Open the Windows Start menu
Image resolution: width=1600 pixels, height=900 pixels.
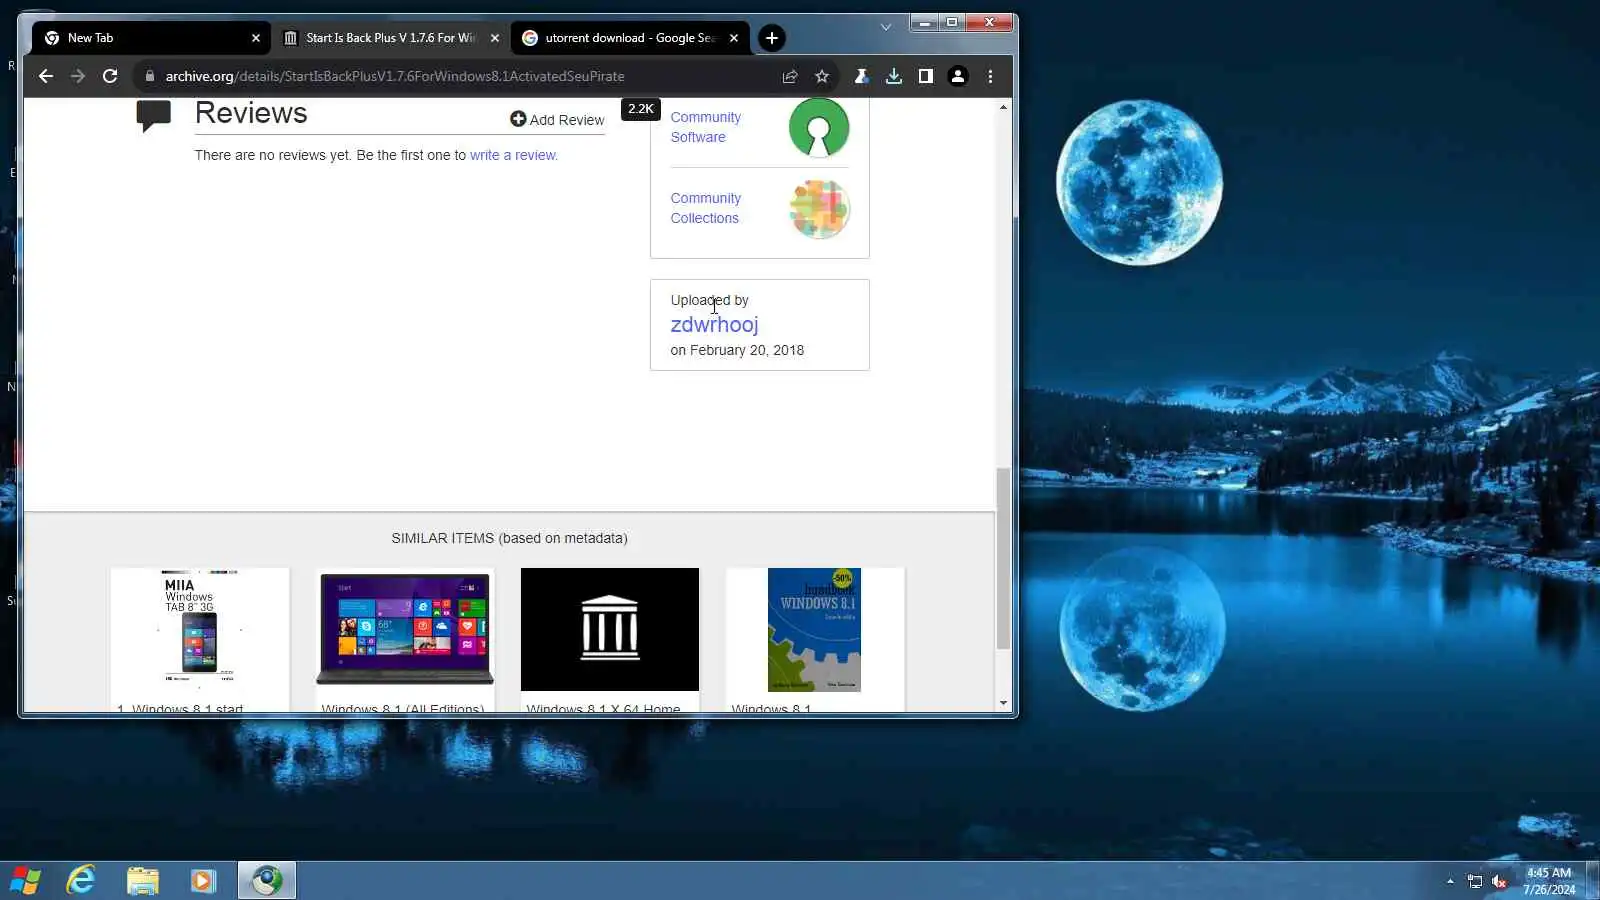pos(25,880)
